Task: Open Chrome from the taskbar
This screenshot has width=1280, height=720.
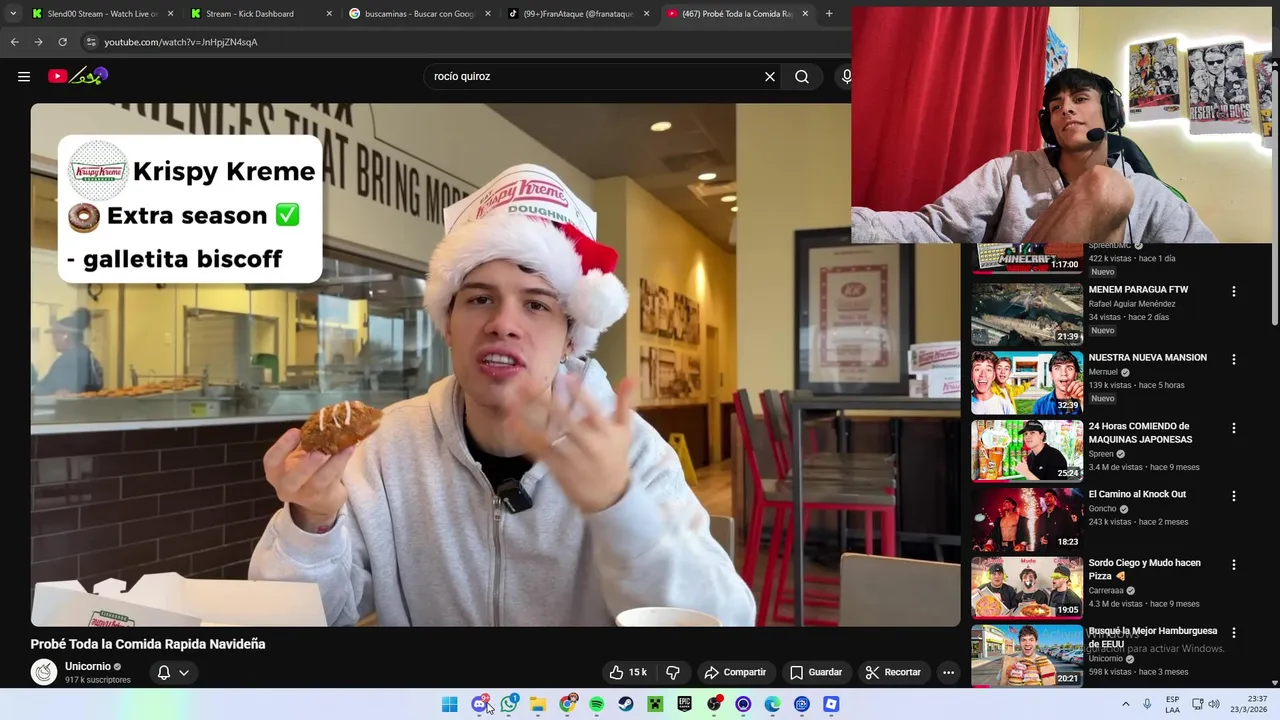Action: [x=567, y=704]
